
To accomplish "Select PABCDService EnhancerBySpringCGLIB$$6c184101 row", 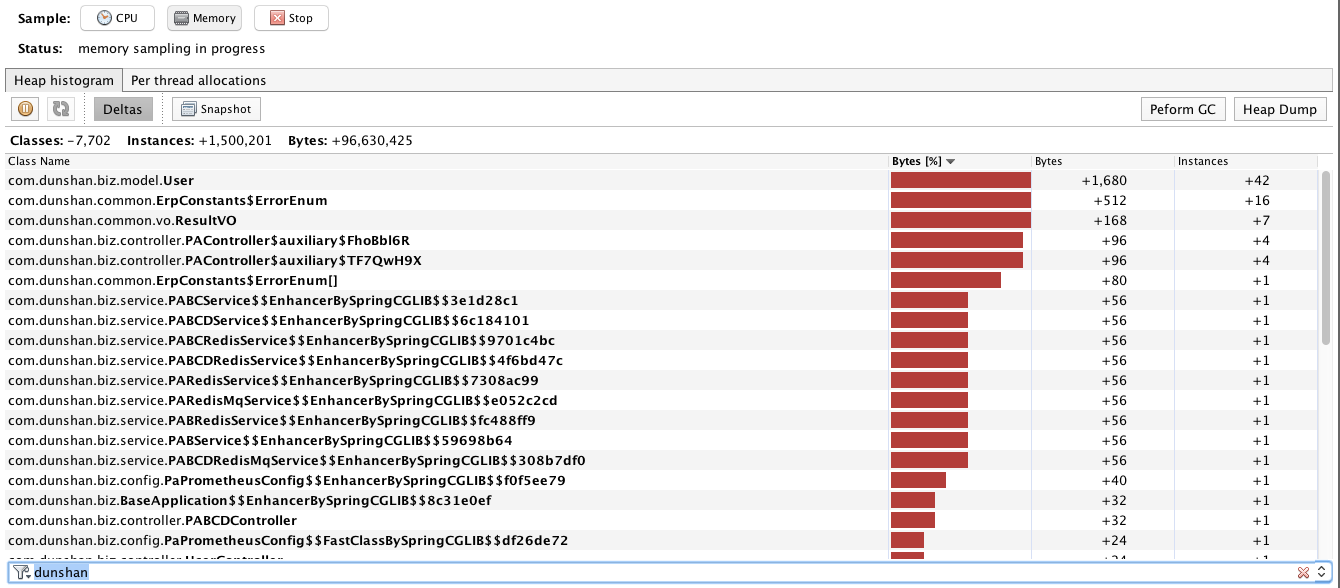I will [x=662, y=320].
